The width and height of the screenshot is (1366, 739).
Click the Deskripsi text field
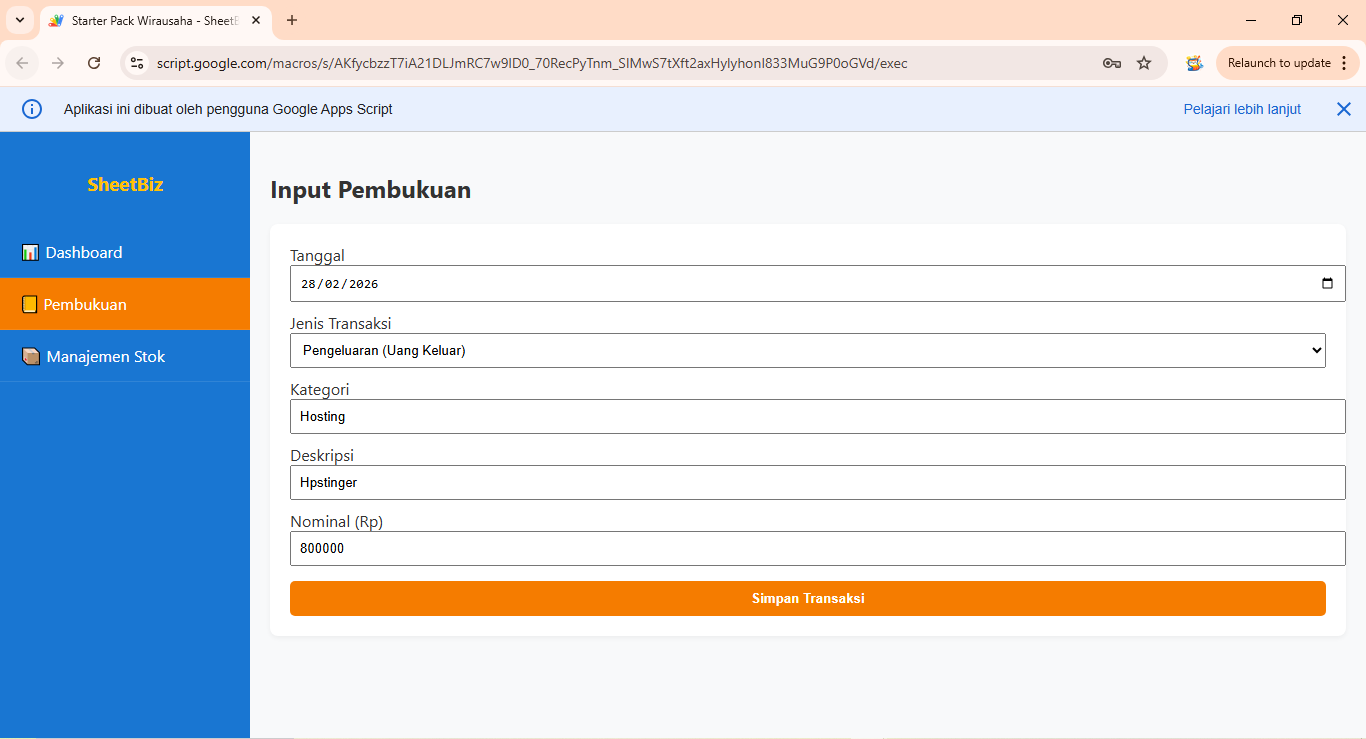[x=817, y=483]
